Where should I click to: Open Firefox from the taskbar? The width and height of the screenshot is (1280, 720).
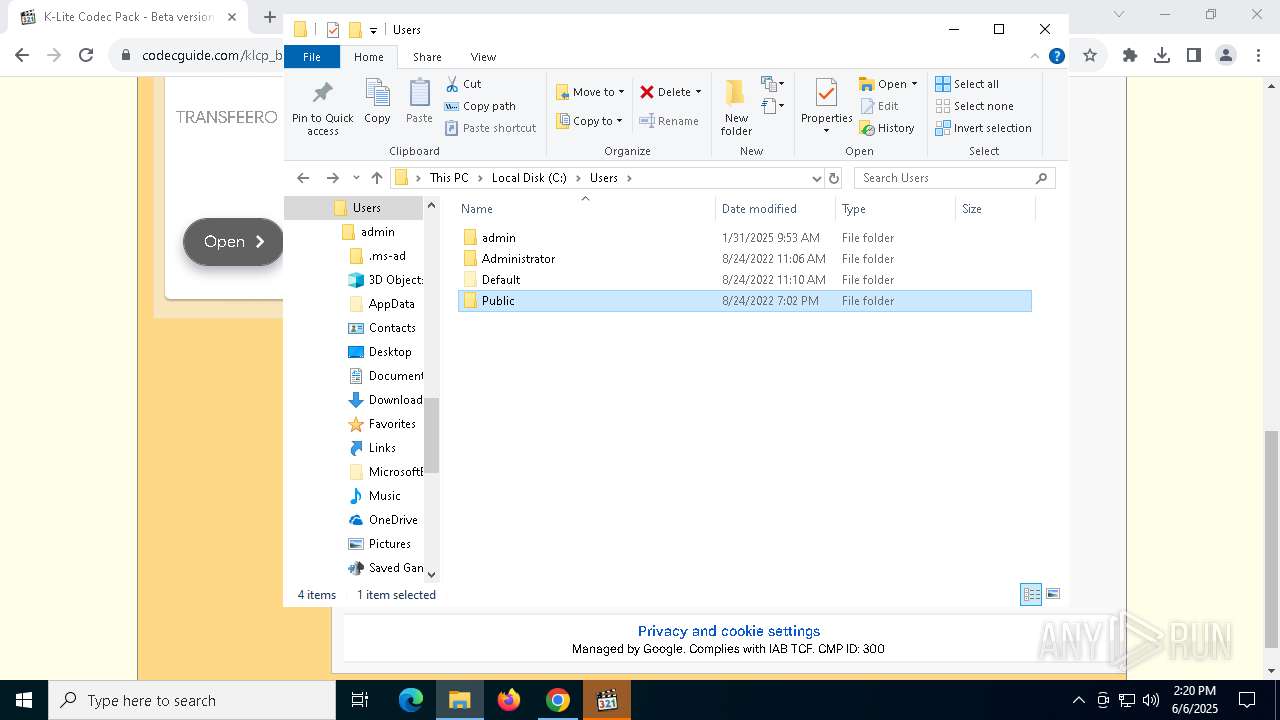point(509,700)
